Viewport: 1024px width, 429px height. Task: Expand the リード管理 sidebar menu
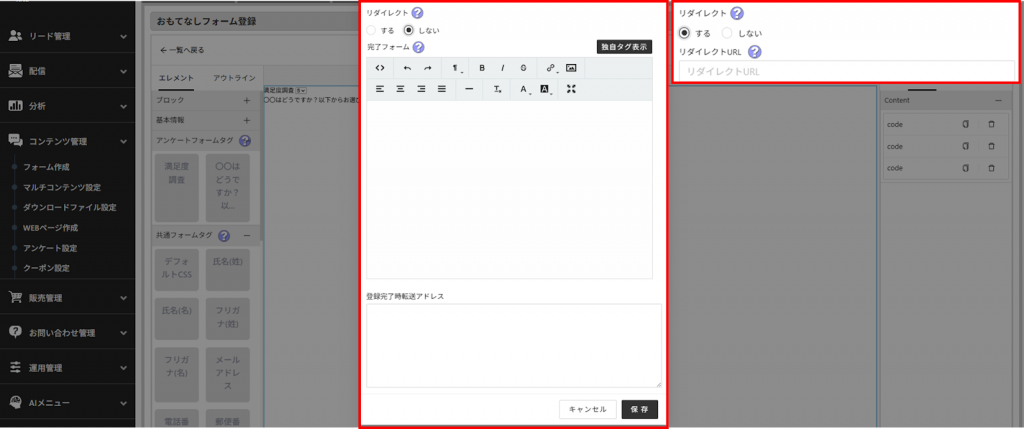point(67,36)
